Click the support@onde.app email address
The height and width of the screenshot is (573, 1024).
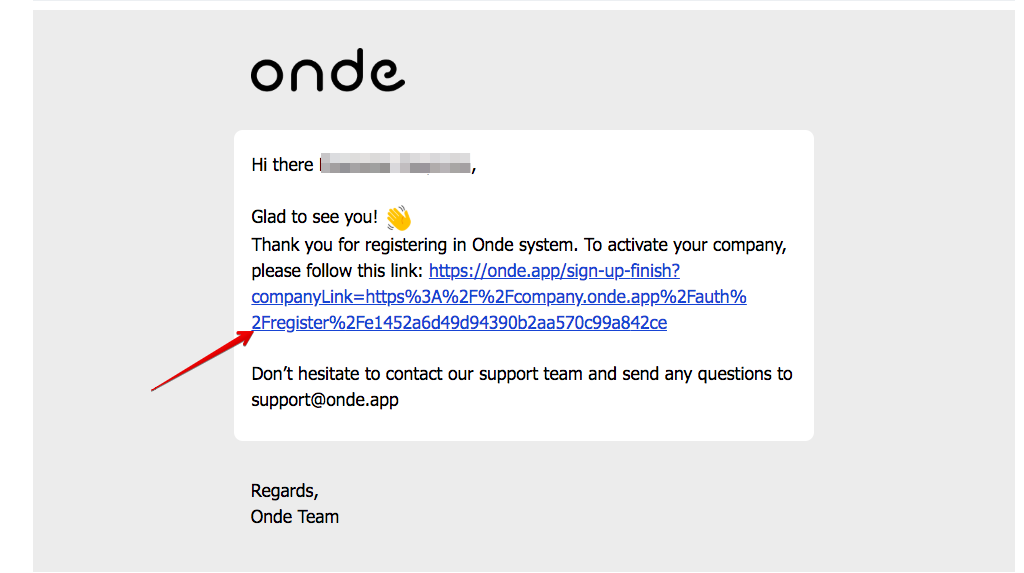coord(325,400)
